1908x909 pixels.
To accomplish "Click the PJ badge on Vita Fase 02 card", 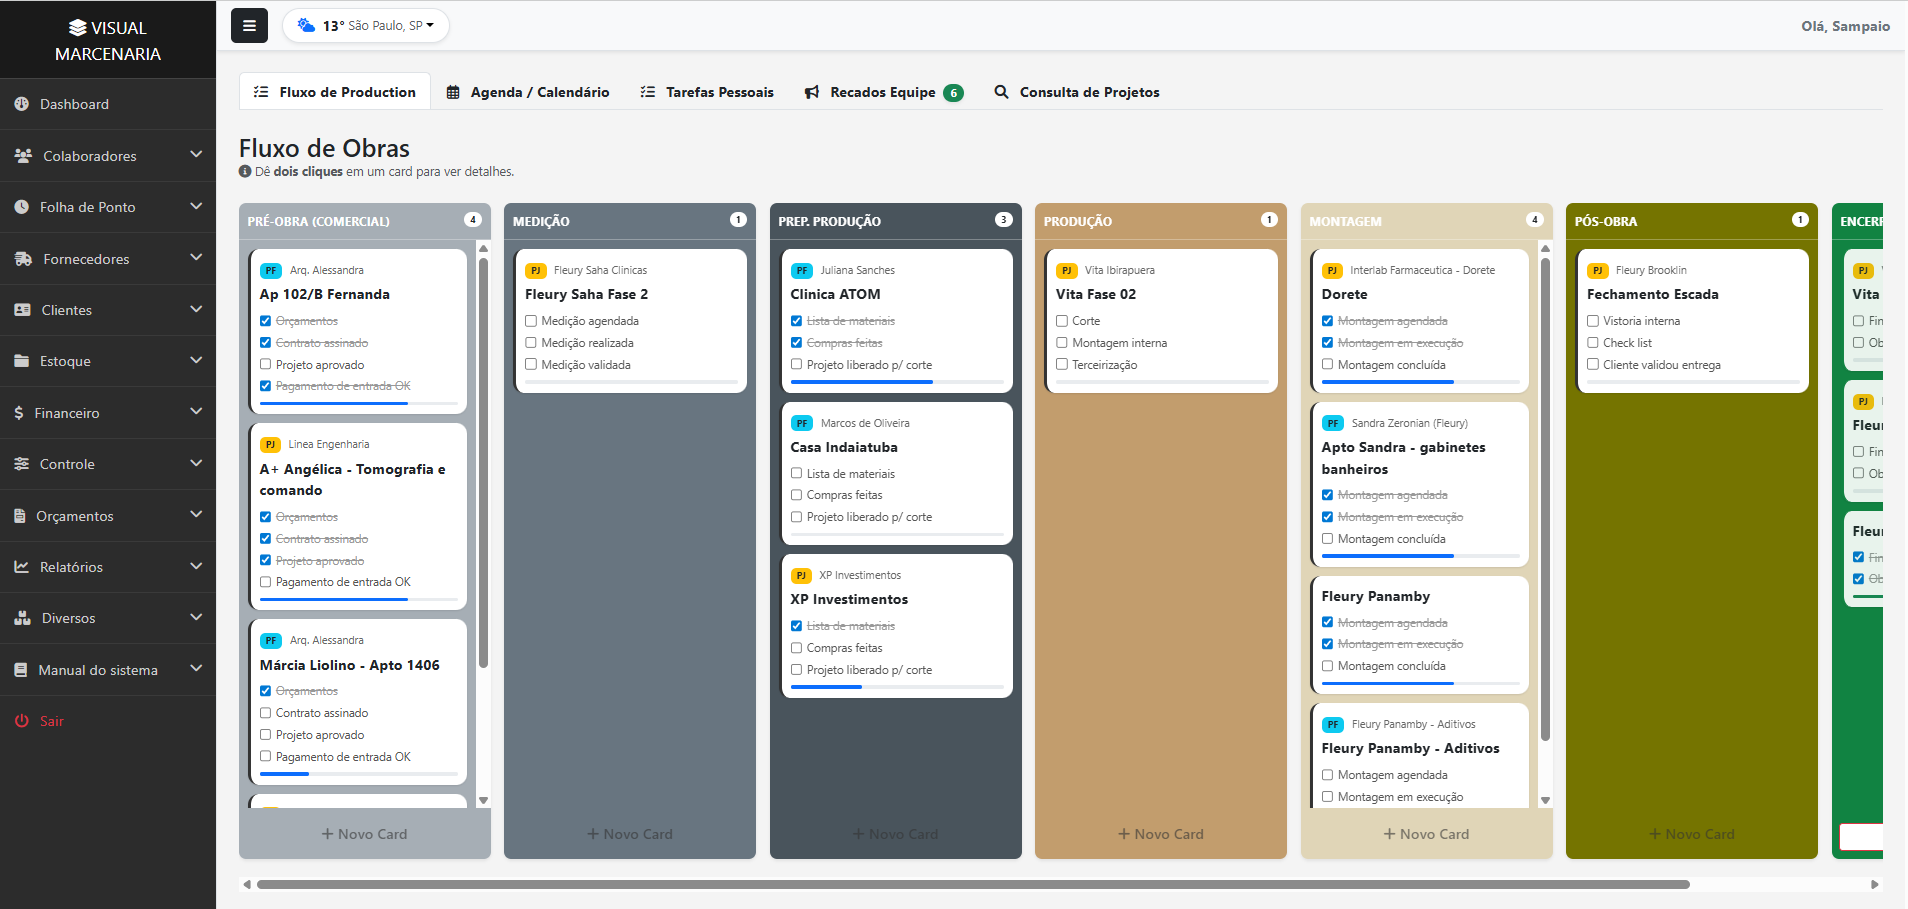I will click(1067, 271).
